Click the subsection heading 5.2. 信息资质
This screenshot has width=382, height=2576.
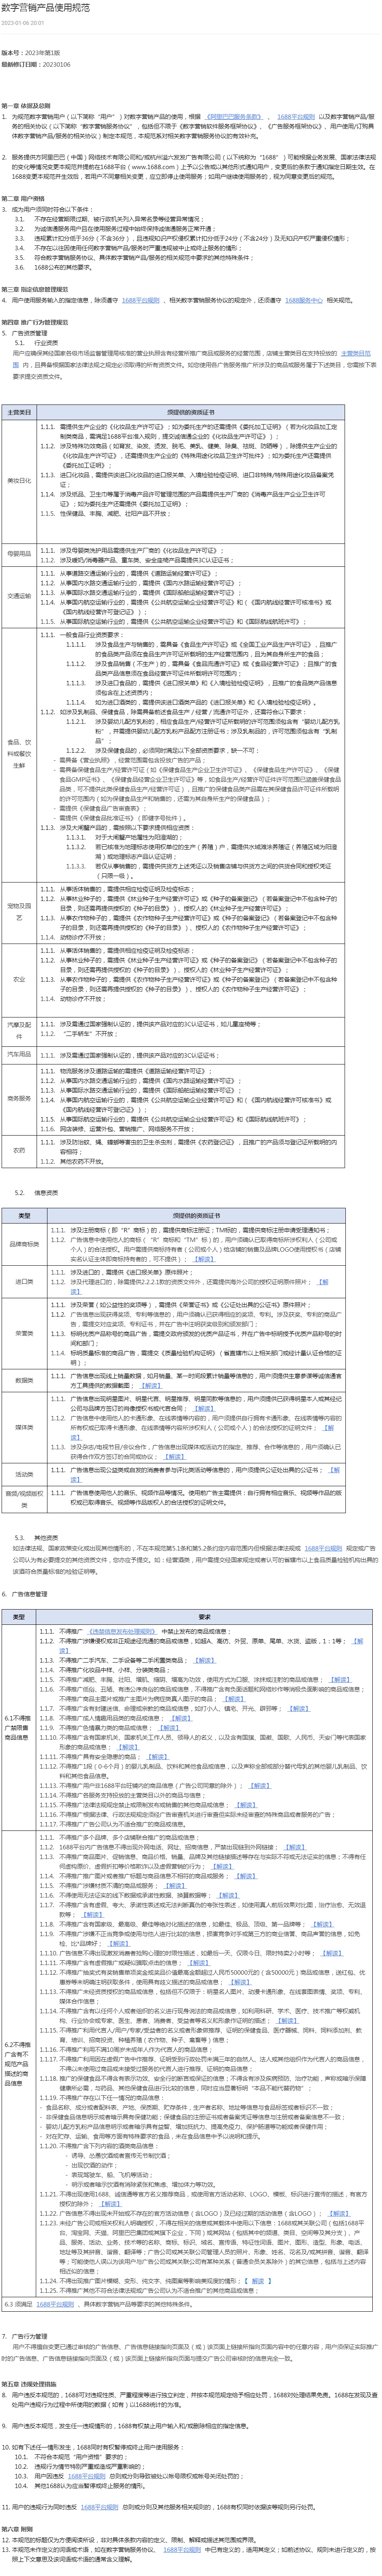pos(37,1193)
